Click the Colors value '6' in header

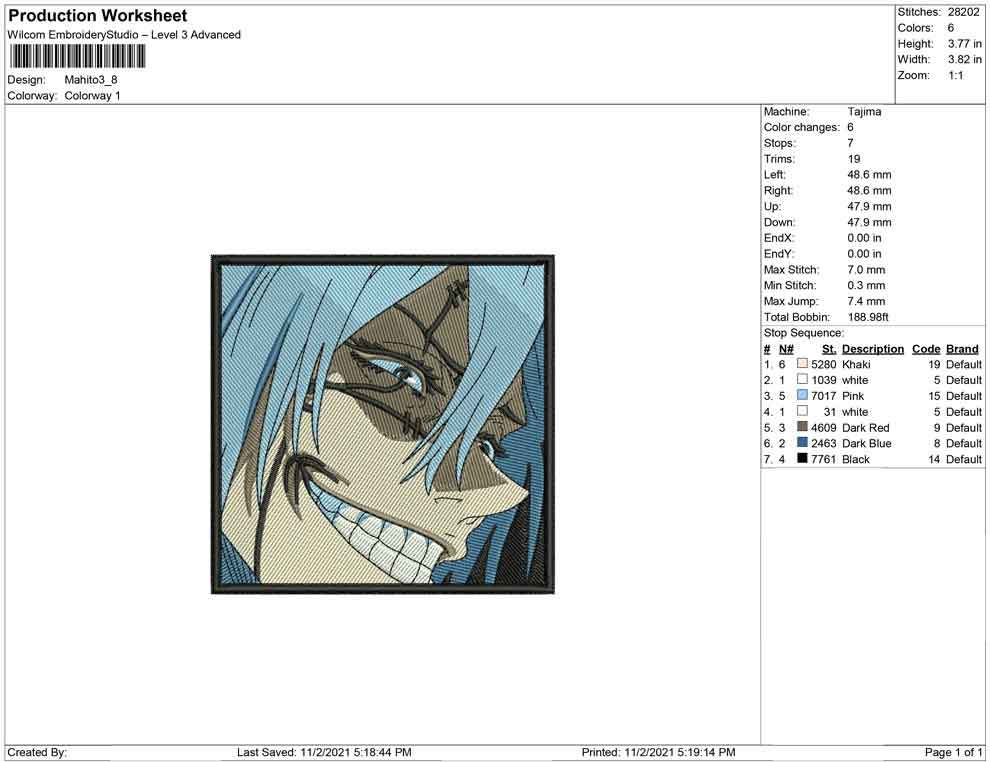coord(951,28)
